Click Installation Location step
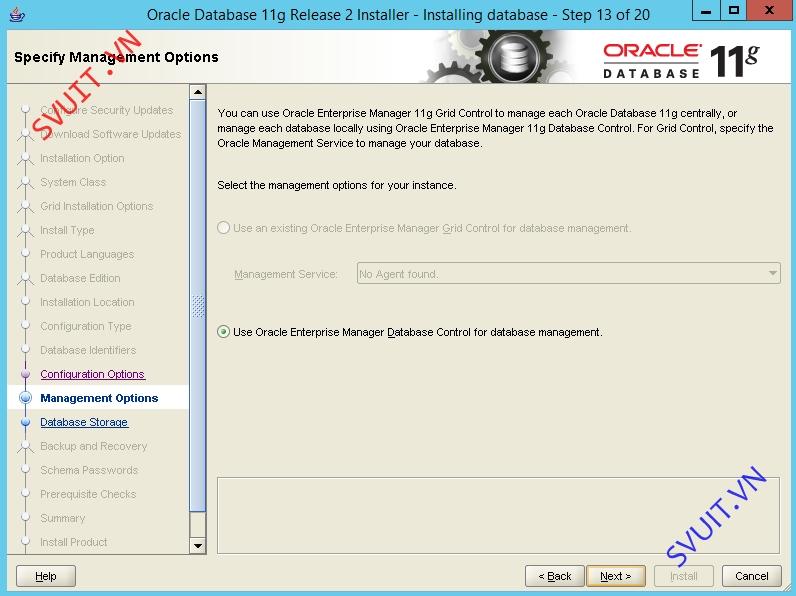This screenshot has height=596, width=796. [x=87, y=302]
